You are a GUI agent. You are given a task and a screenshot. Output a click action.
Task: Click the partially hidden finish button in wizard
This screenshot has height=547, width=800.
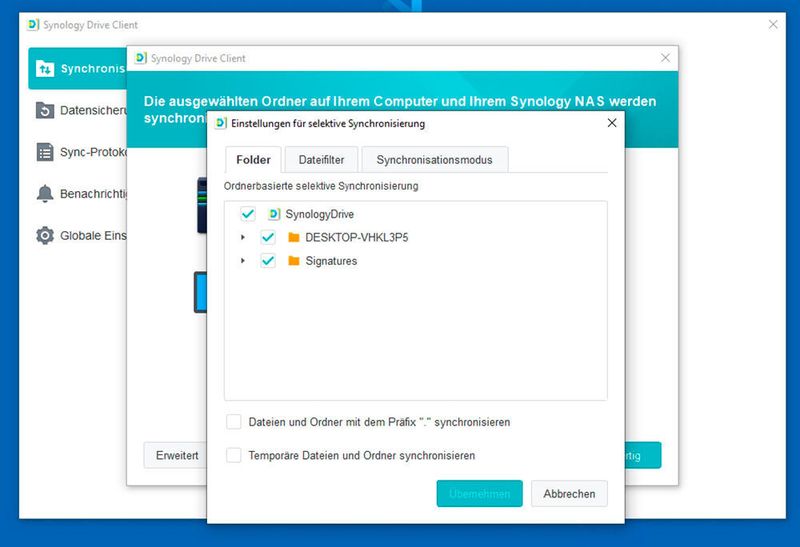tap(643, 455)
